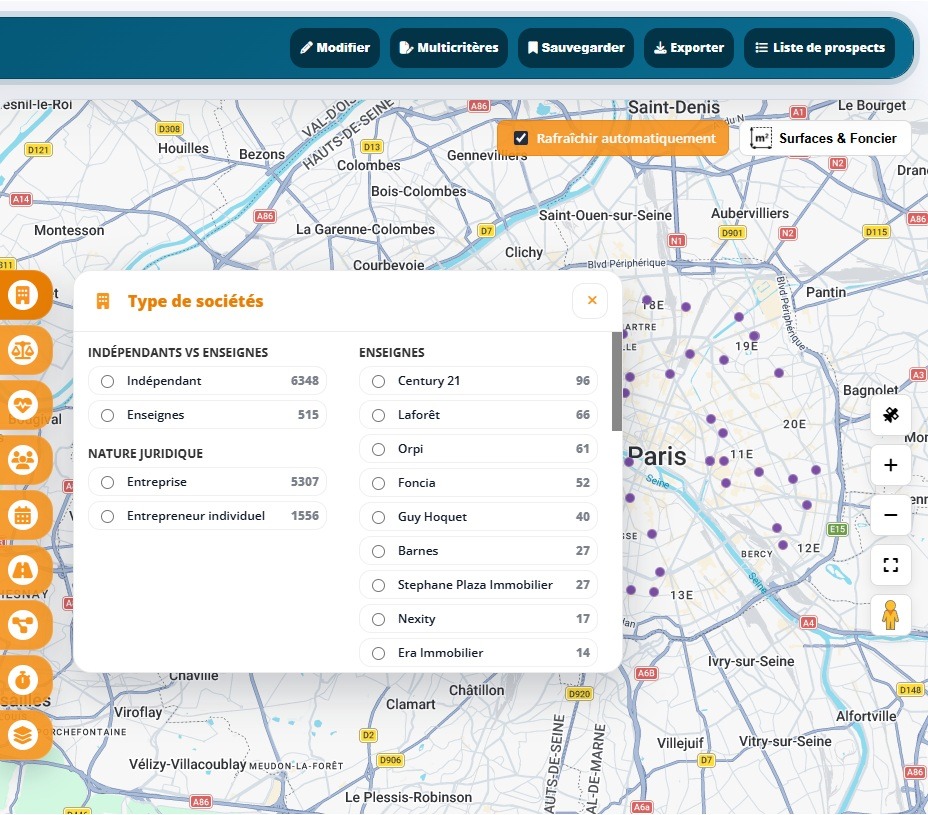Open the building company-type sidebar icon

pyautogui.click(x=23, y=295)
